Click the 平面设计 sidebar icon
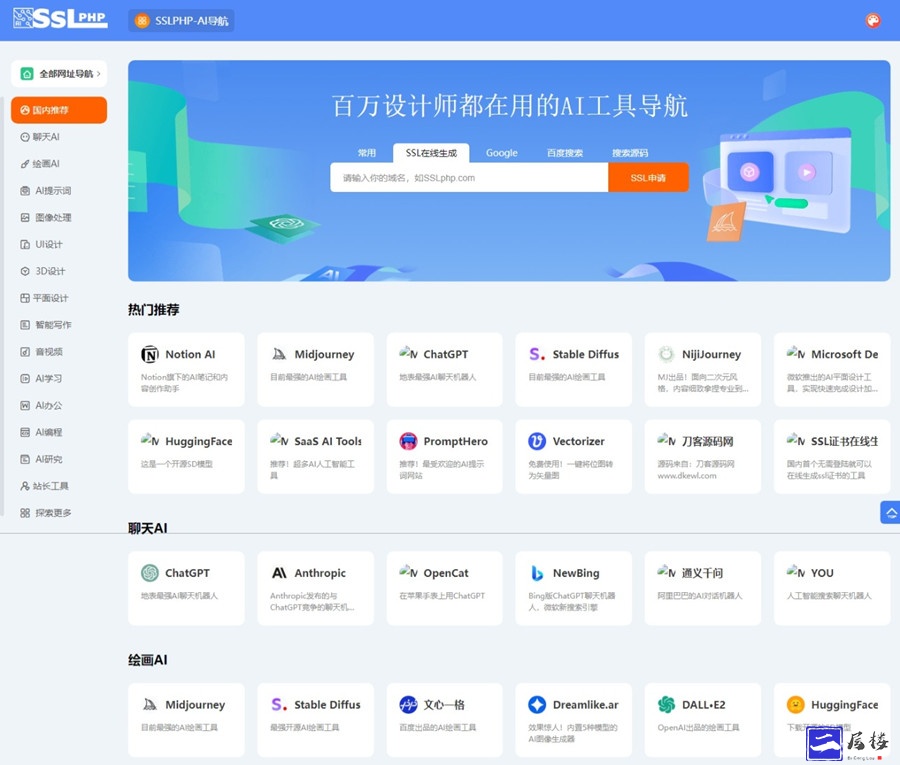 tap(25, 298)
